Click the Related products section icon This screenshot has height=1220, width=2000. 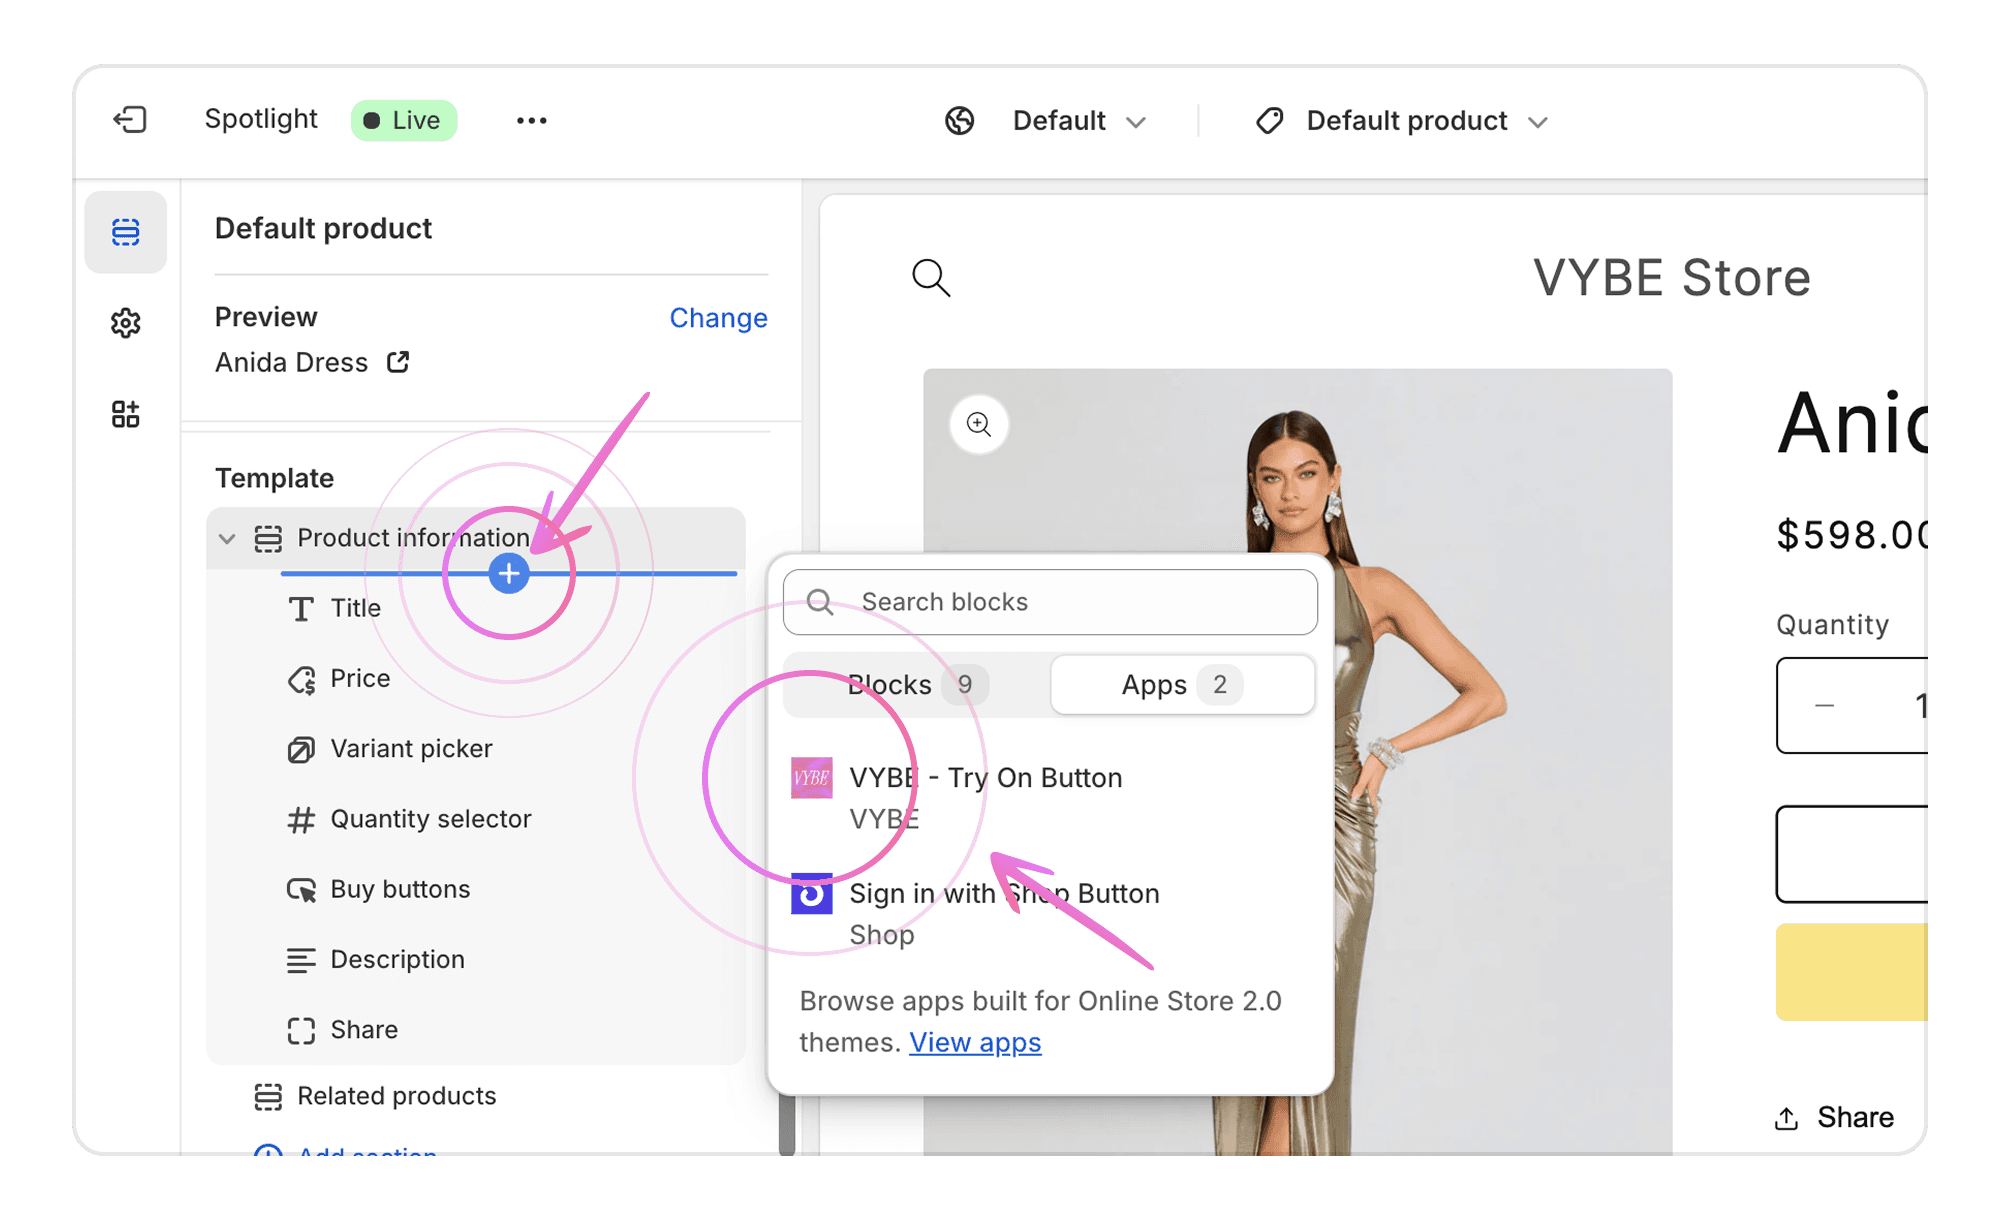click(268, 1097)
